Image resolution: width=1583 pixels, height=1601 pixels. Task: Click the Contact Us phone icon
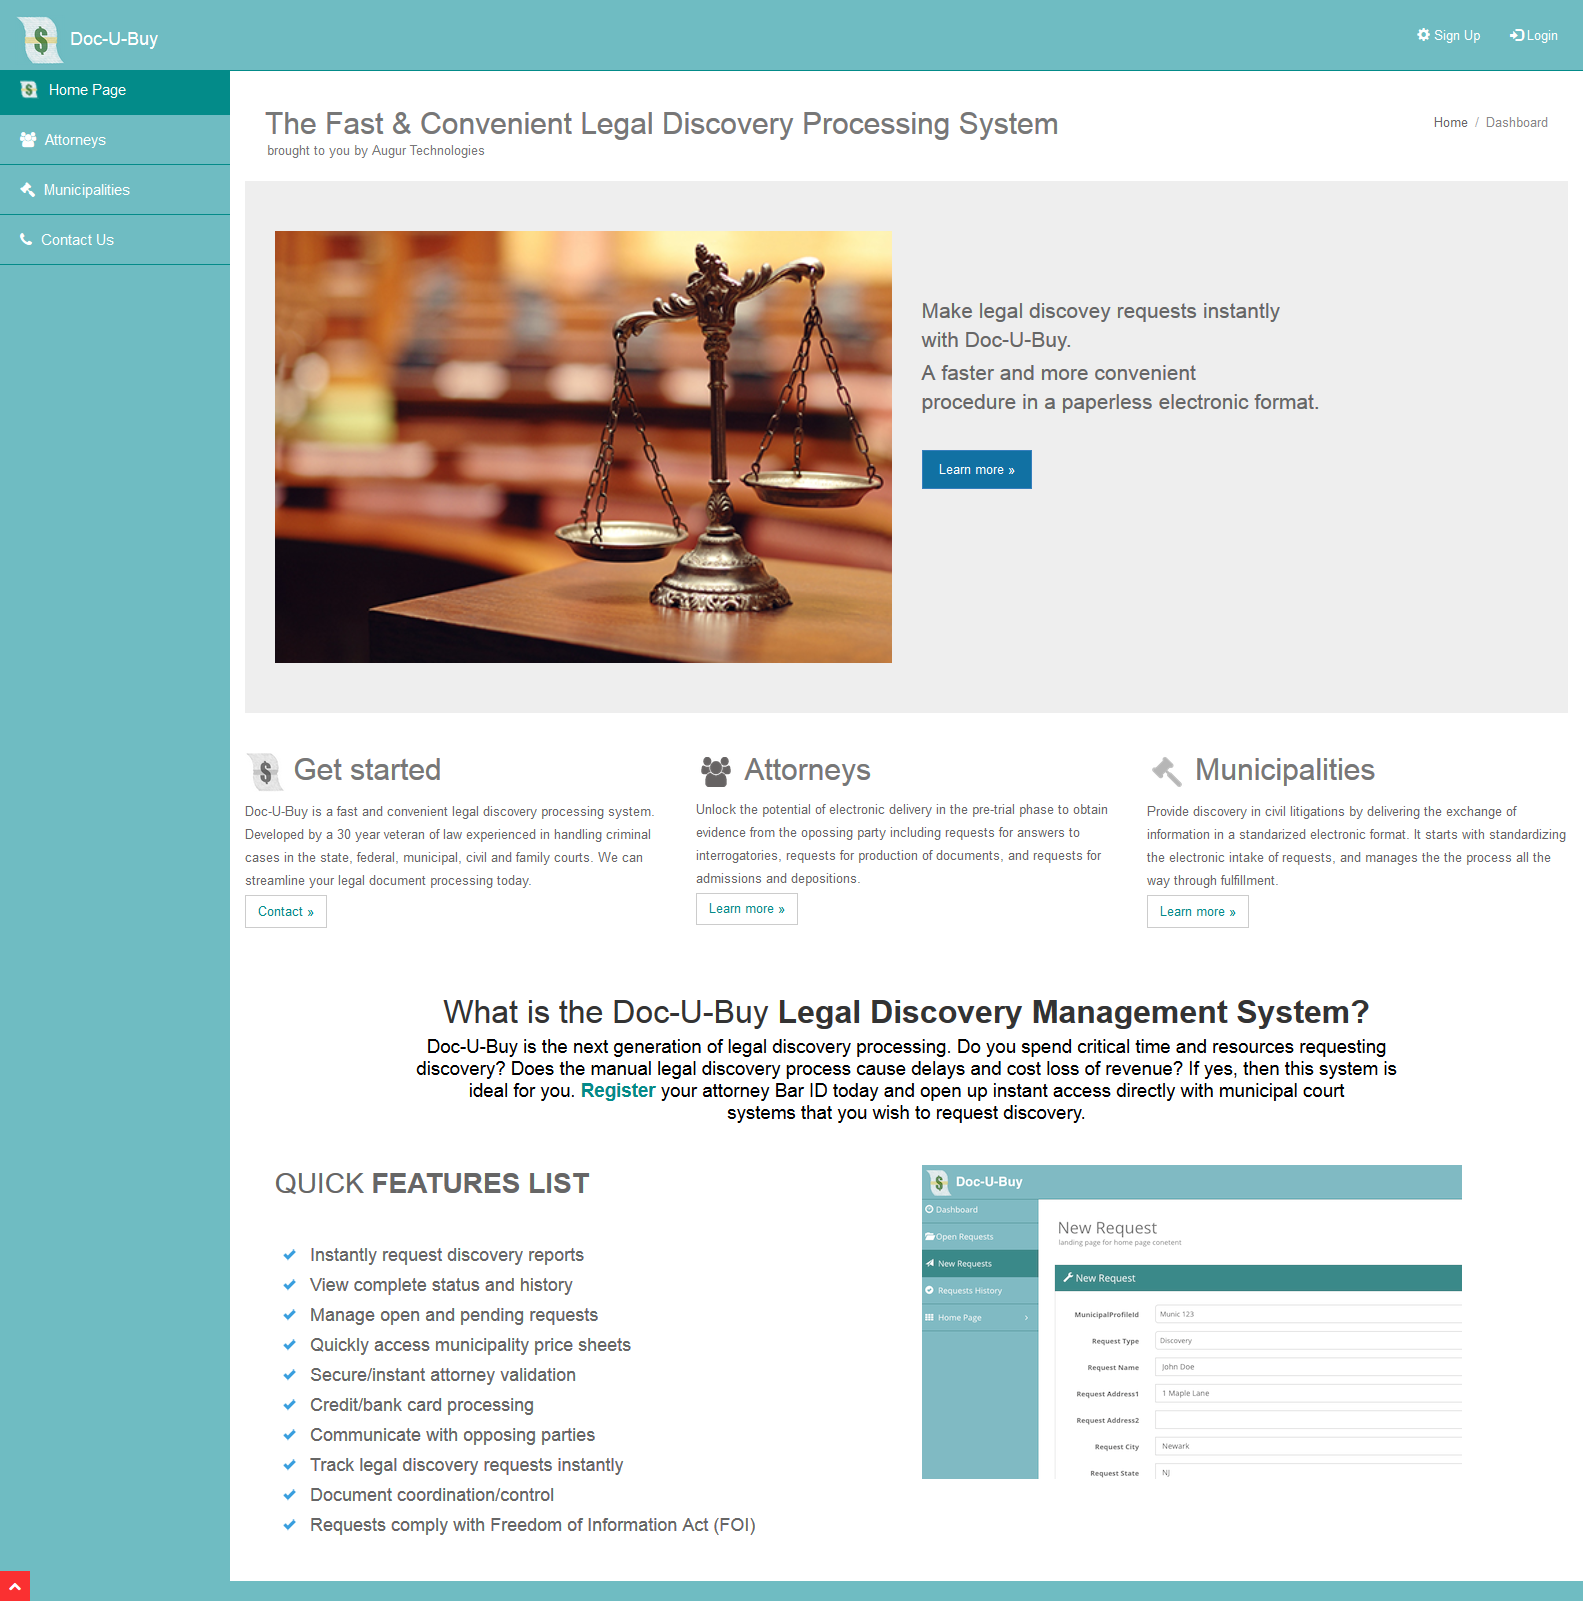pyautogui.click(x=27, y=240)
